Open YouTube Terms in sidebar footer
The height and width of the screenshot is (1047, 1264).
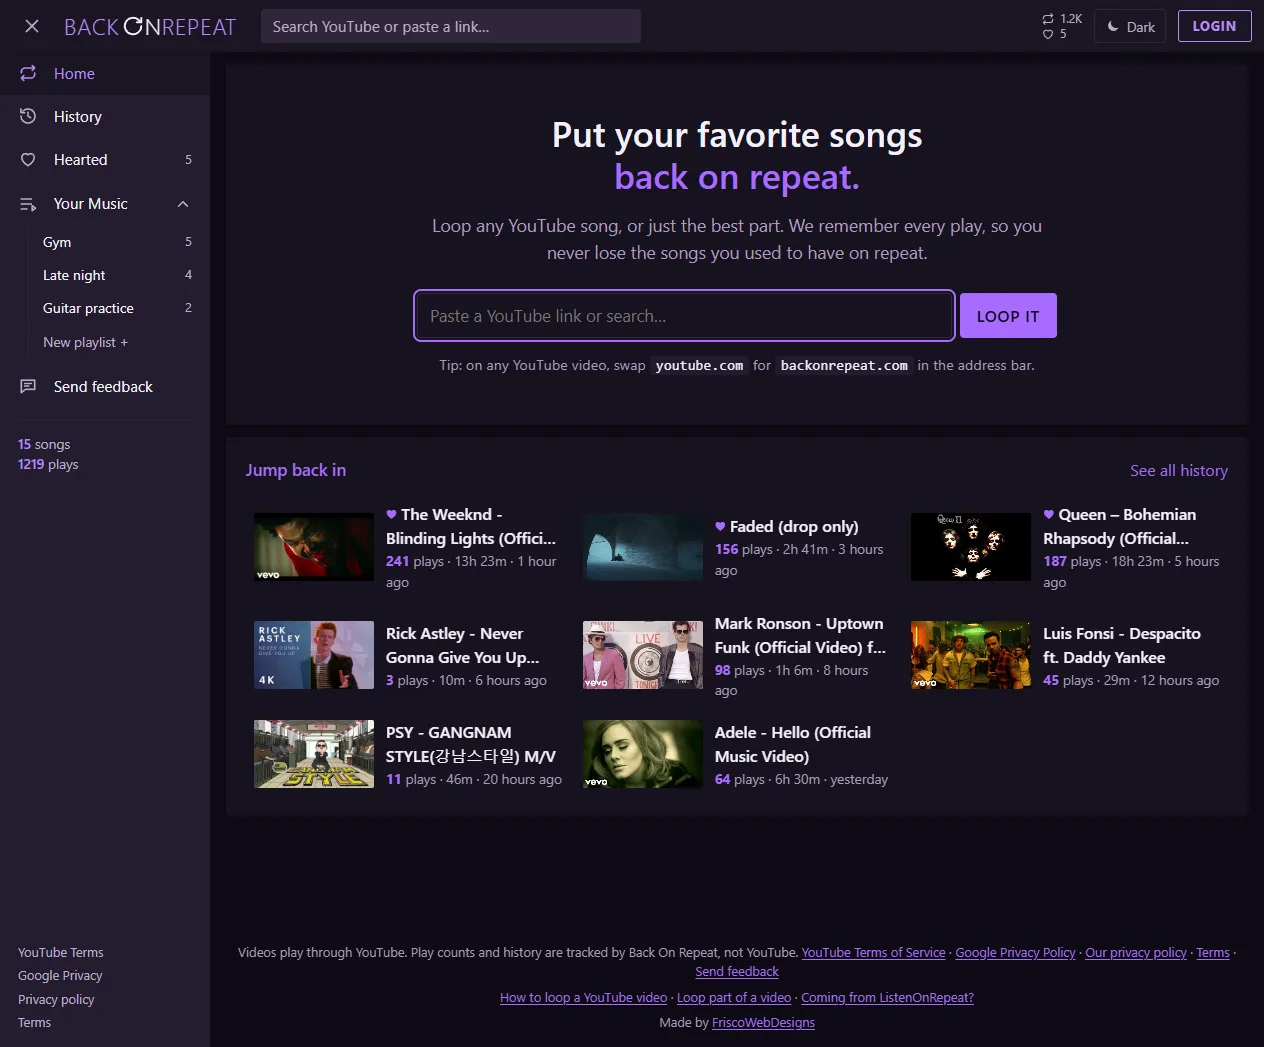tap(61, 952)
